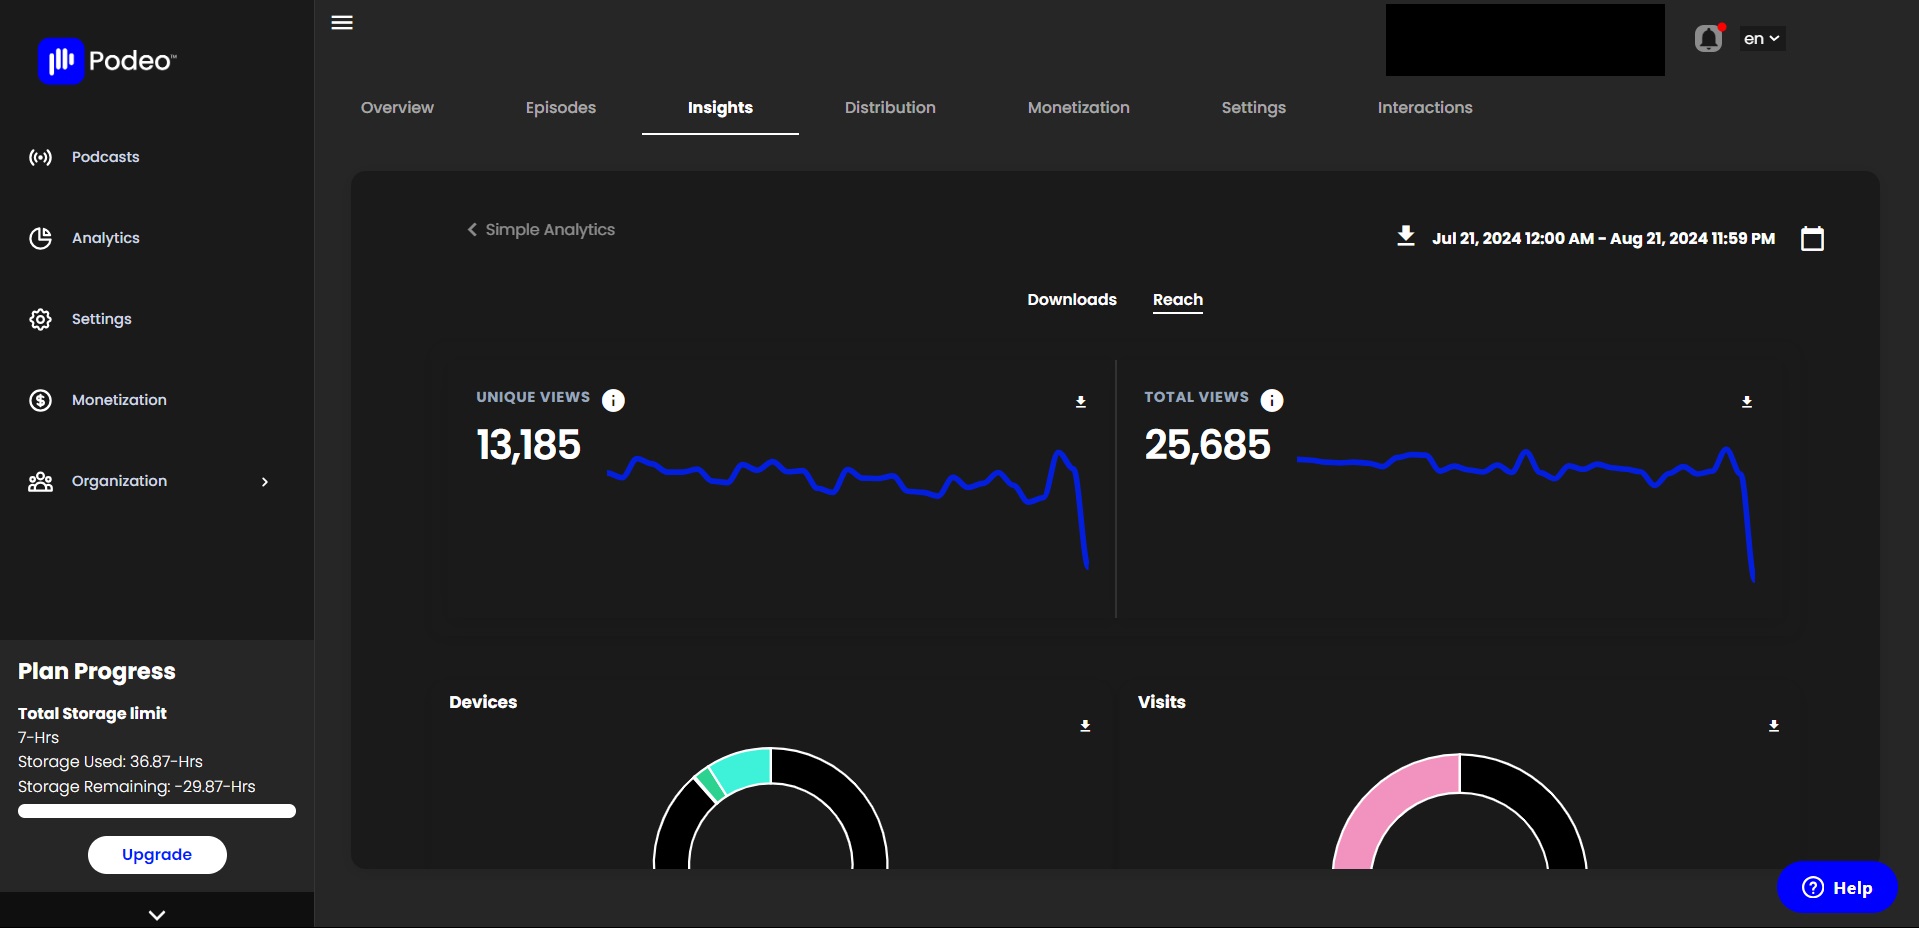This screenshot has width=1919, height=928.
Task: Click the Upgrade button
Action: 157,855
